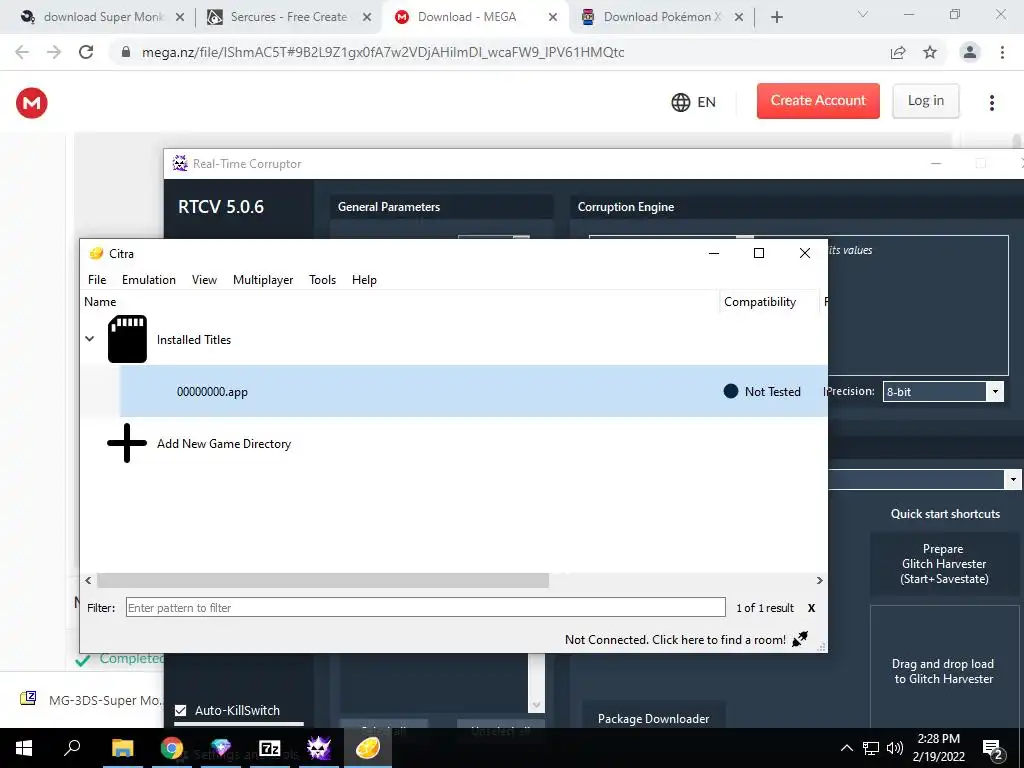Click Chrome taskbar icon
The height and width of the screenshot is (768, 1024).
(x=171, y=748)
